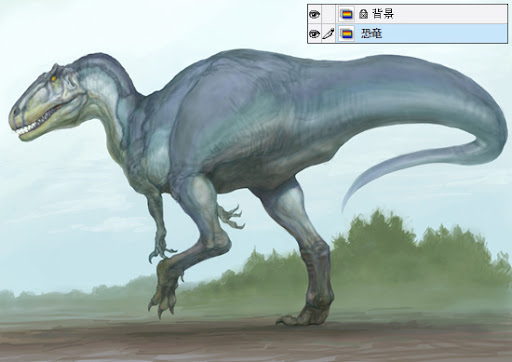This screenshot has height=362, width=512.
Task: Click the 恐竜 layer's rainbow thumbnail icon
Action: coord(347,34)
